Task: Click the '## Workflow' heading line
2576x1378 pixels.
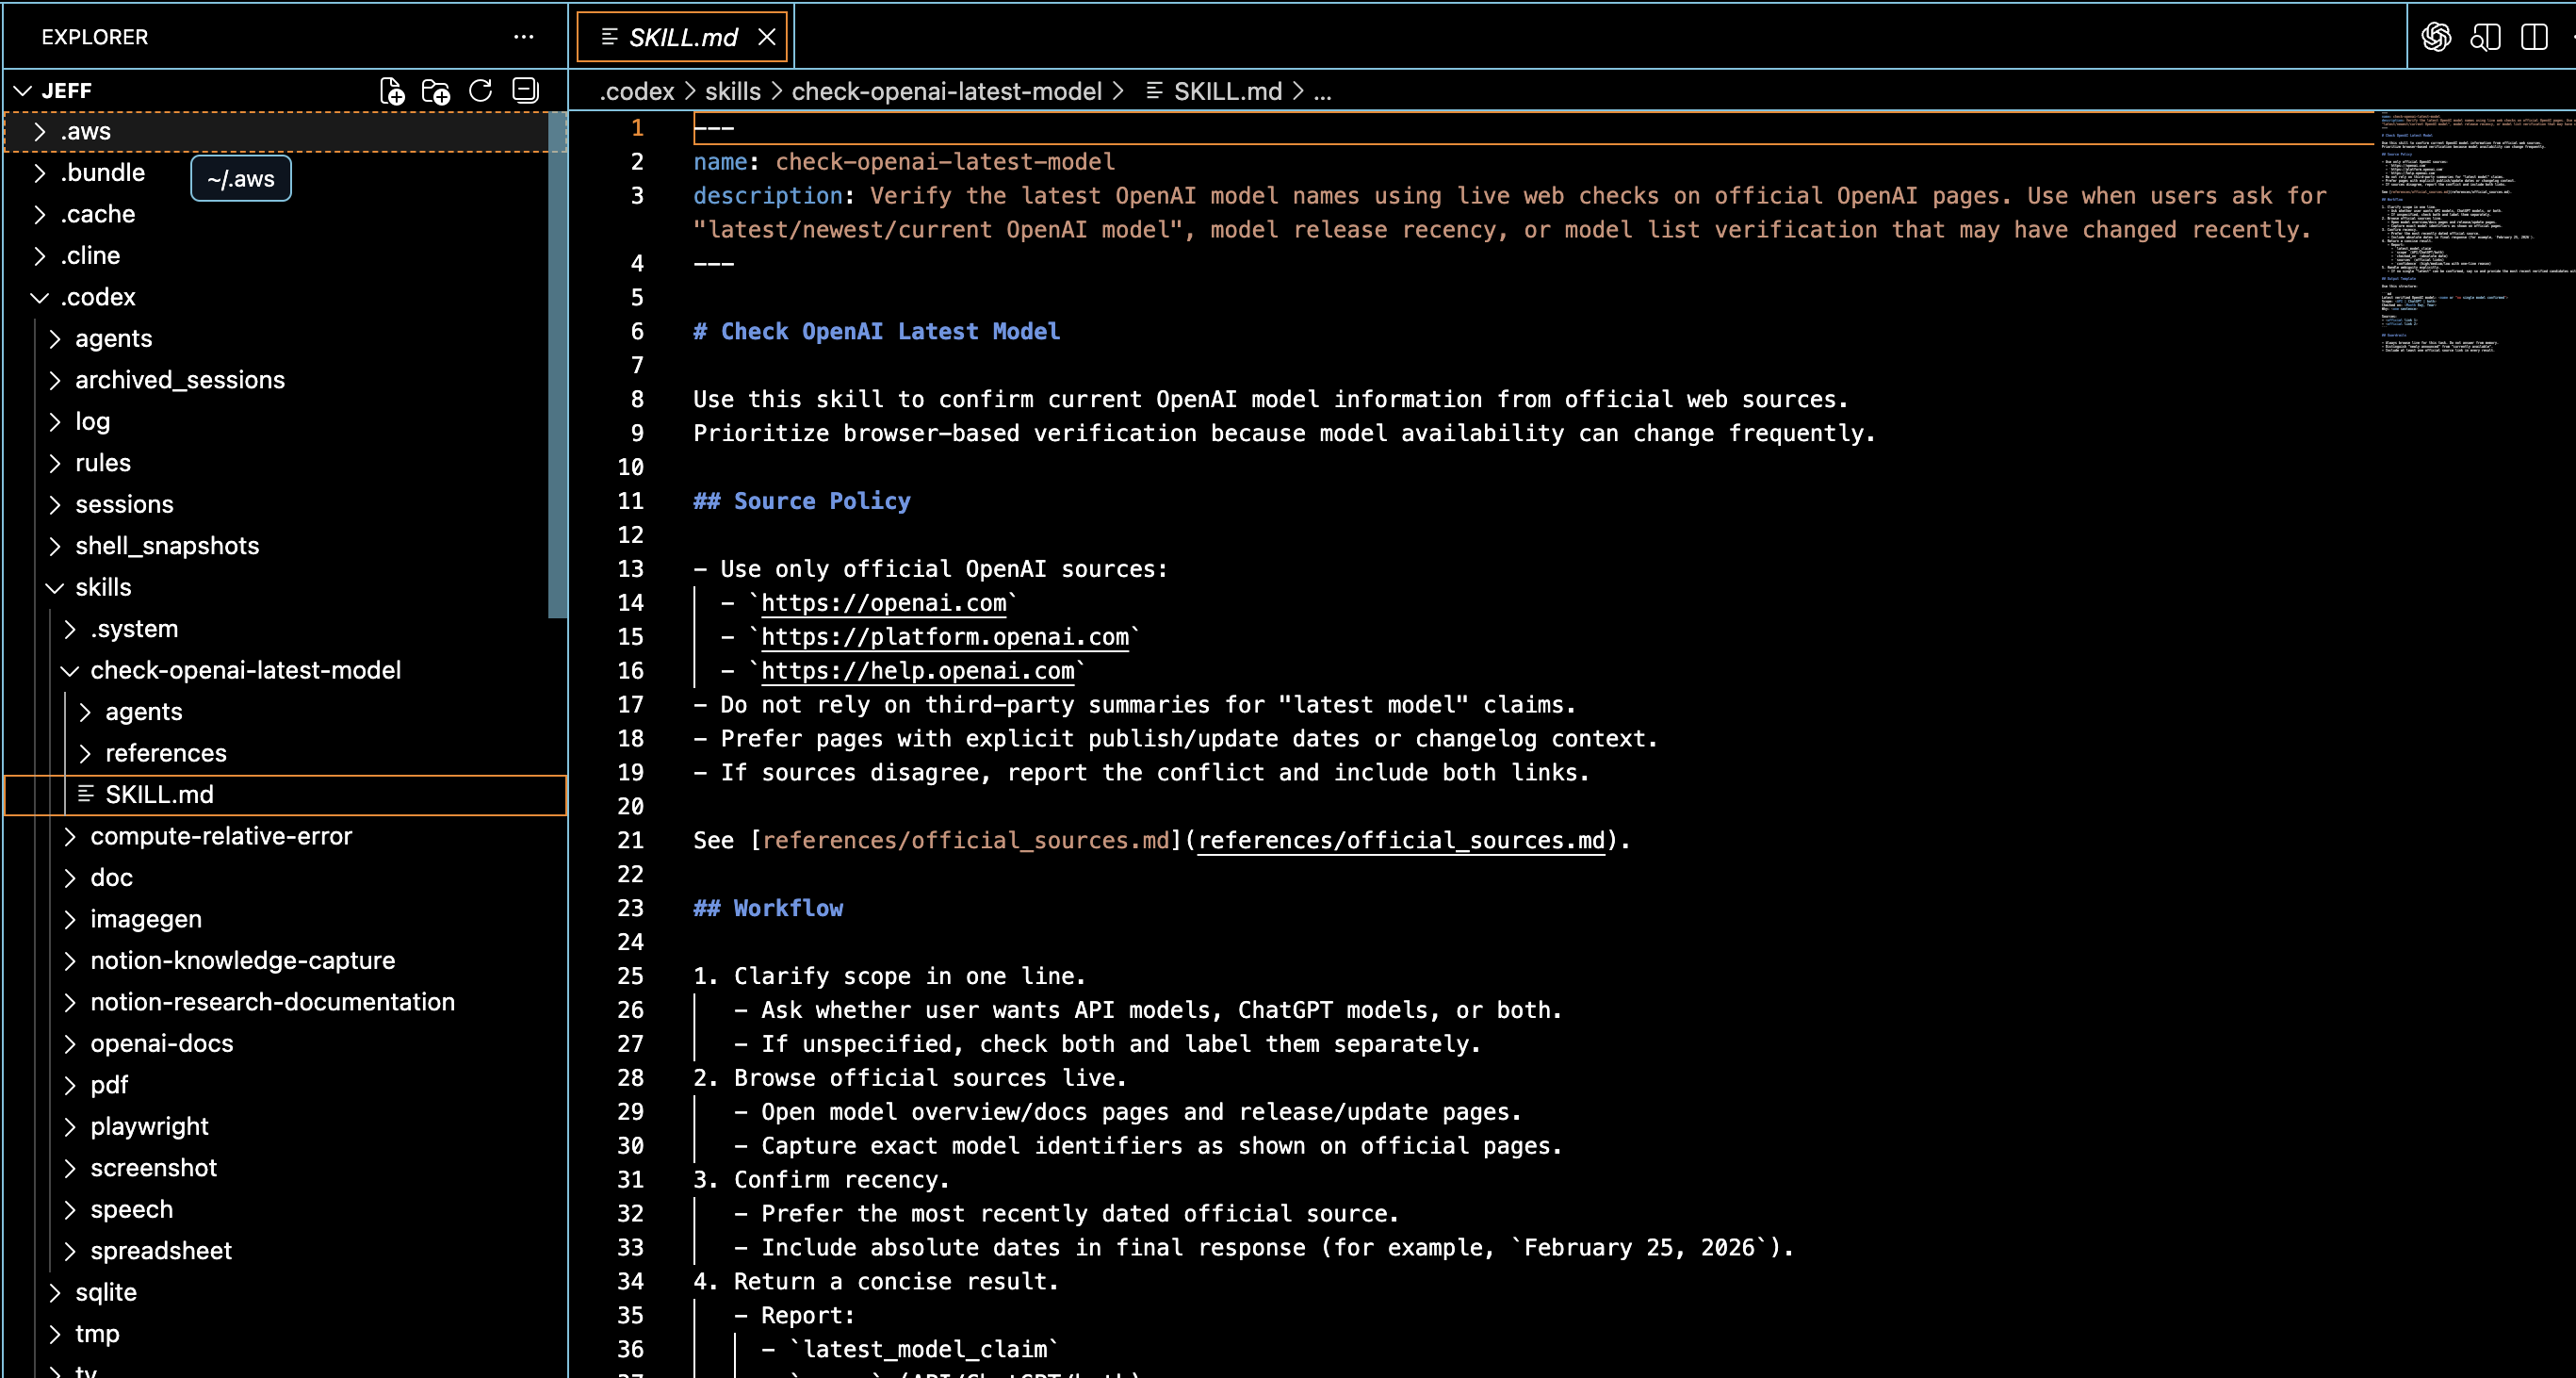Action: 768,909
